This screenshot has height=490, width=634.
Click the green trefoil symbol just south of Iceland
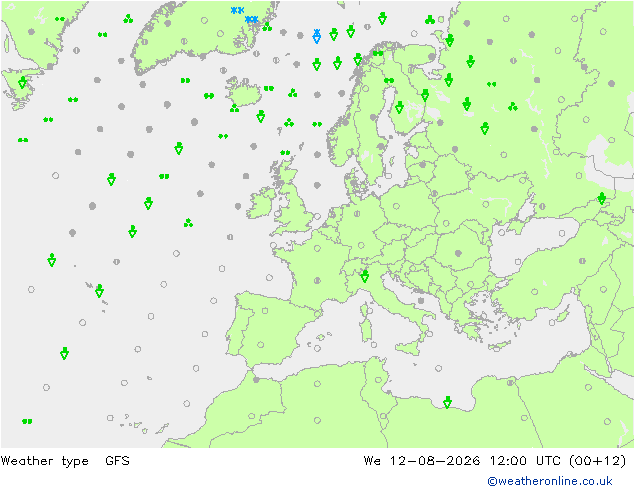234,108
